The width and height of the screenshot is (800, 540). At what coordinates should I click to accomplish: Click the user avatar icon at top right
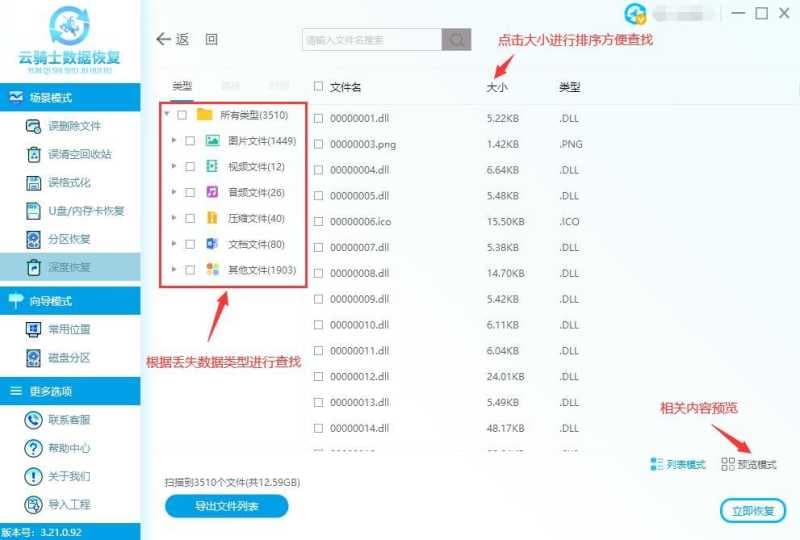click(x=635, y=14)
